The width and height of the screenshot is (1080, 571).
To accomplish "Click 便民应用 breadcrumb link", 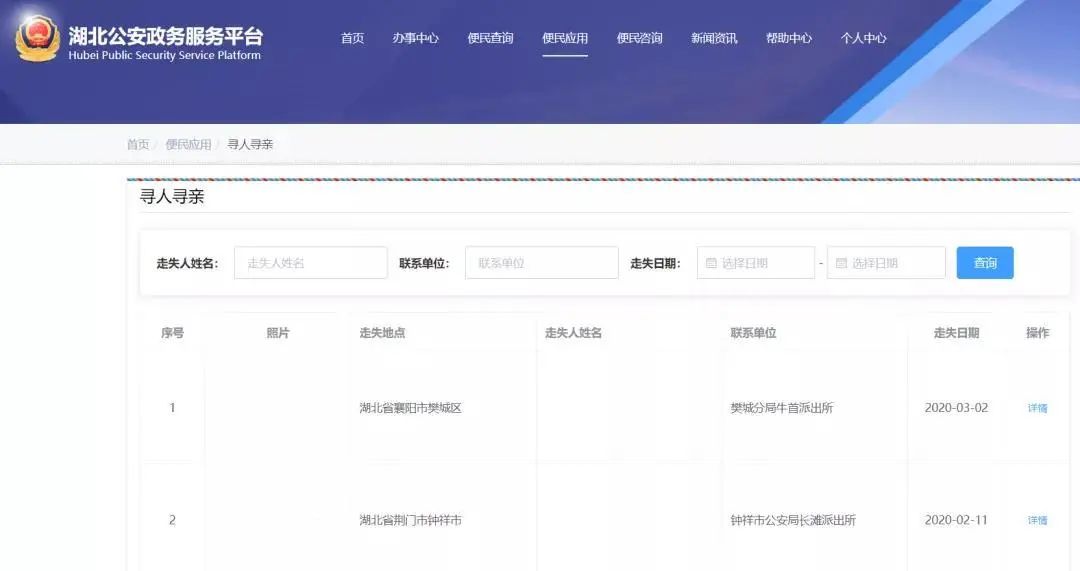I will [x=188, y=144].
